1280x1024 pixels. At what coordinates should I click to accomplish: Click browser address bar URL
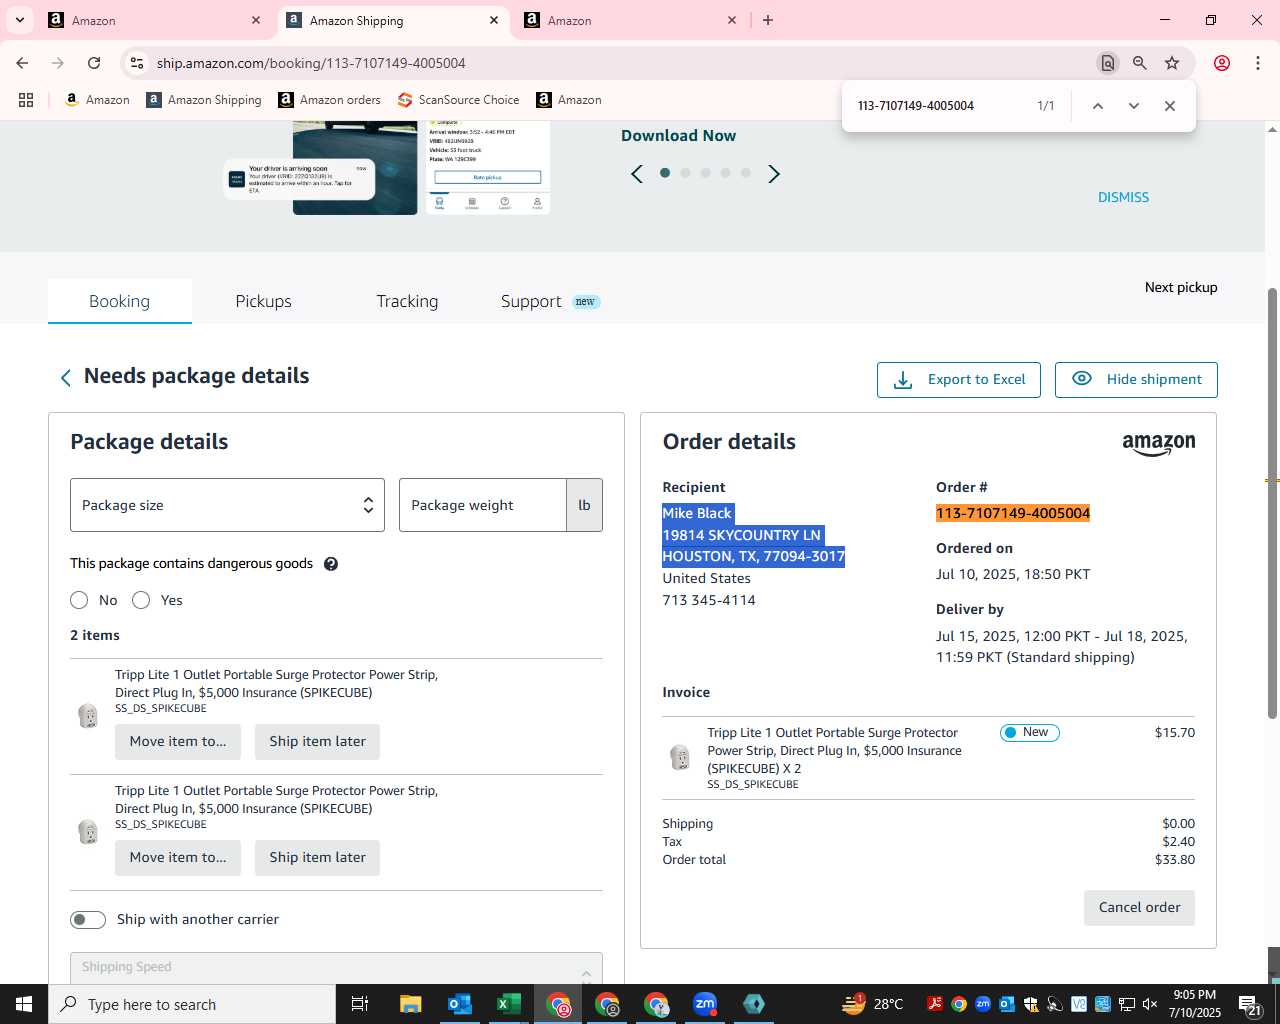(311, 63)
